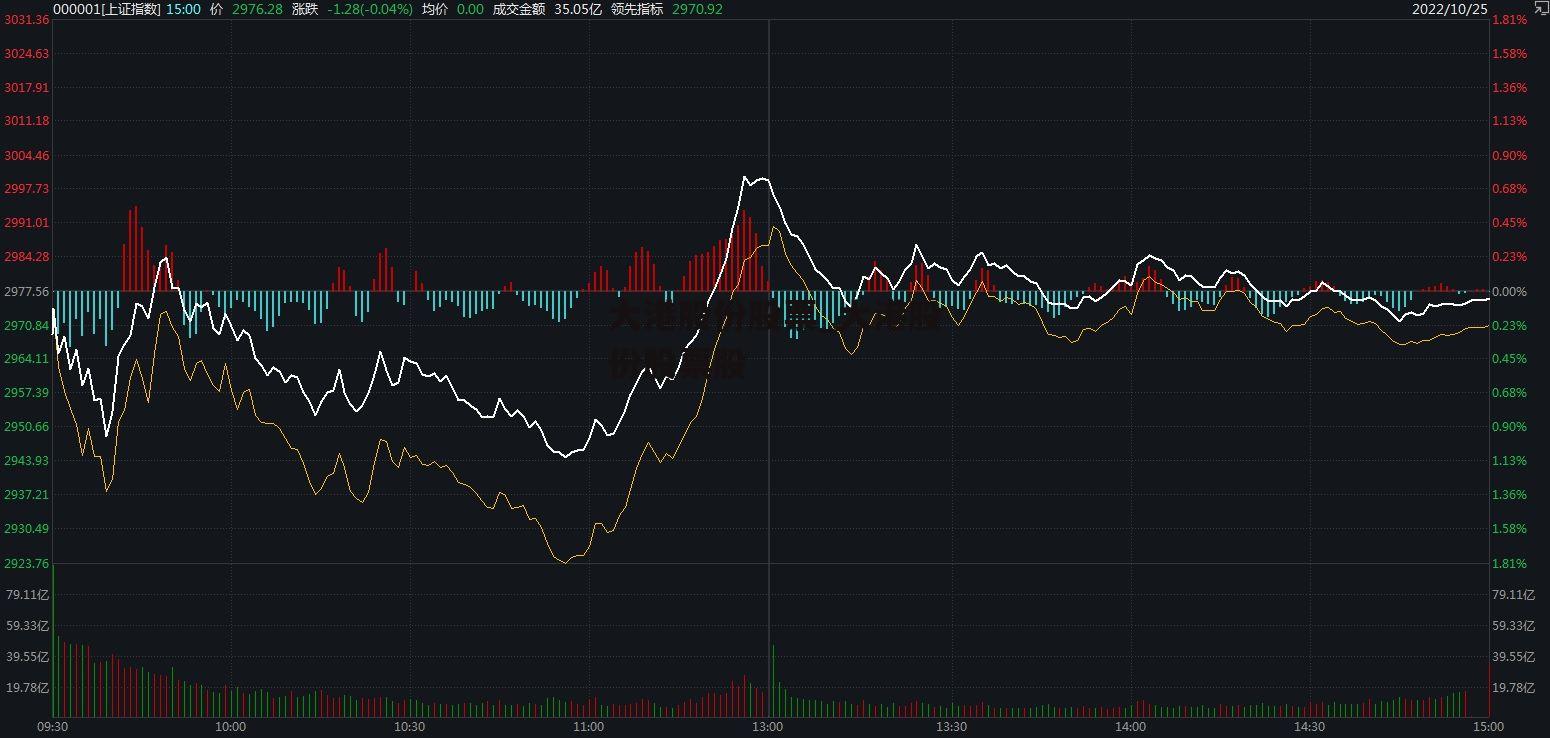
Task: Click the 10:30 time axis label
Action: coord(410,727)
